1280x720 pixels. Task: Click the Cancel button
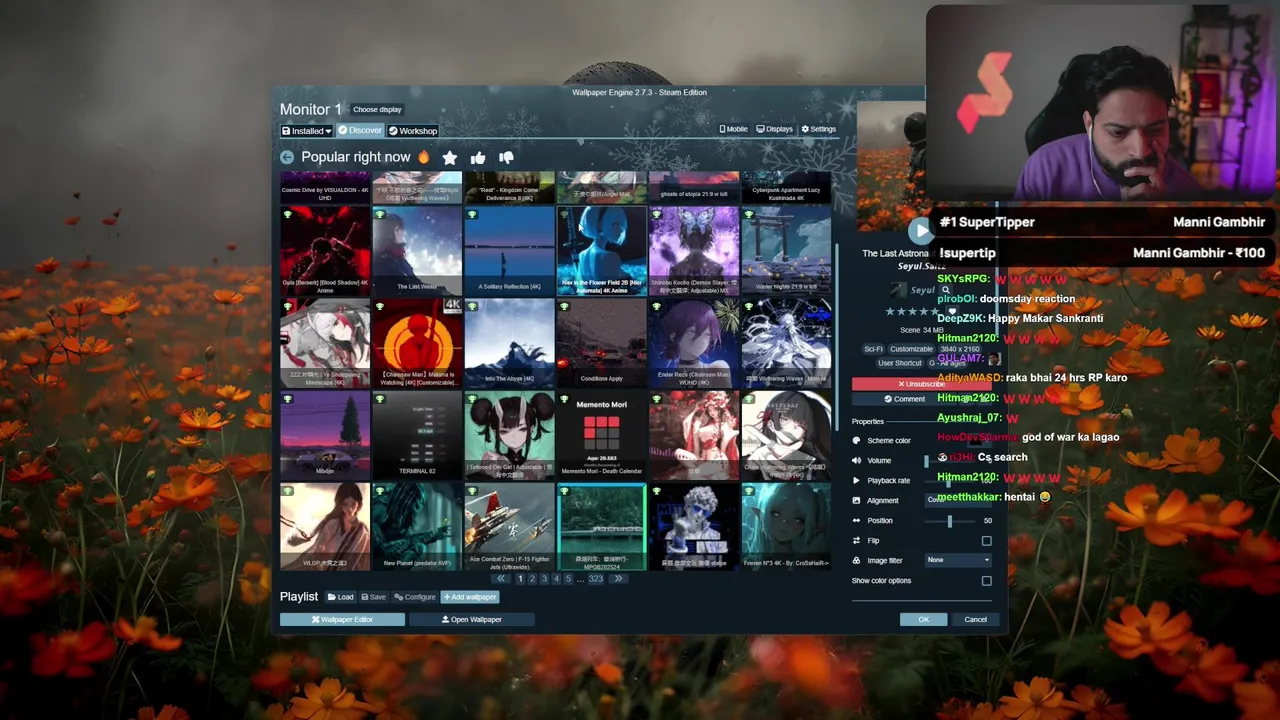click(x=975, y=620)
